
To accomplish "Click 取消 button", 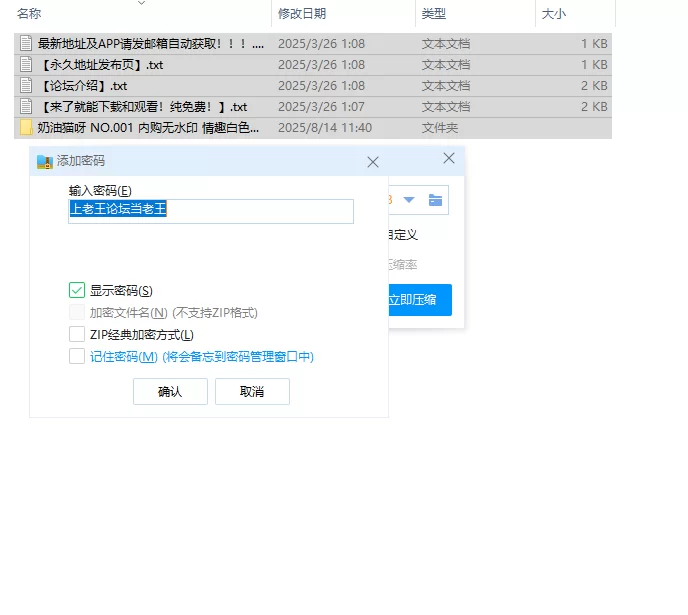I will pyautogui.click(x=252, y=391).
